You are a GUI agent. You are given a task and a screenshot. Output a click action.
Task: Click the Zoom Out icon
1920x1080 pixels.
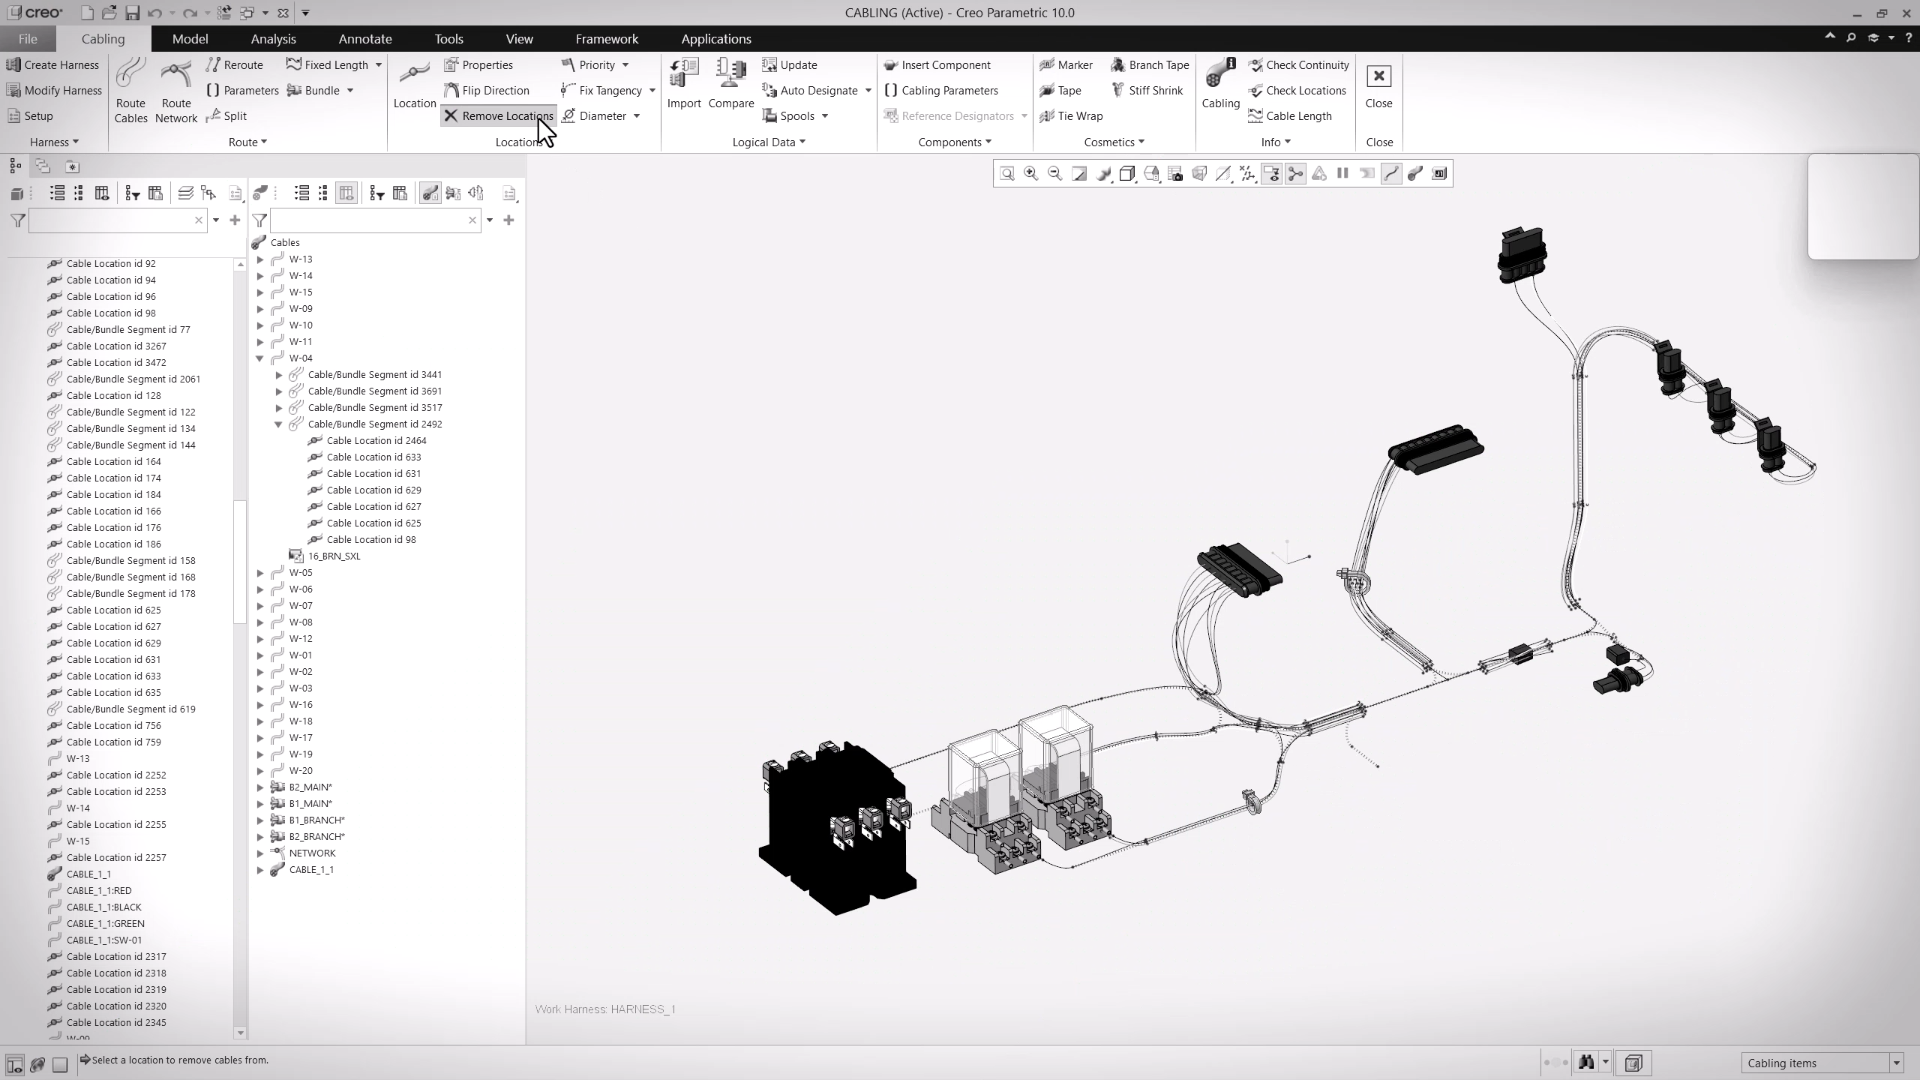[x=1055, y=174]
